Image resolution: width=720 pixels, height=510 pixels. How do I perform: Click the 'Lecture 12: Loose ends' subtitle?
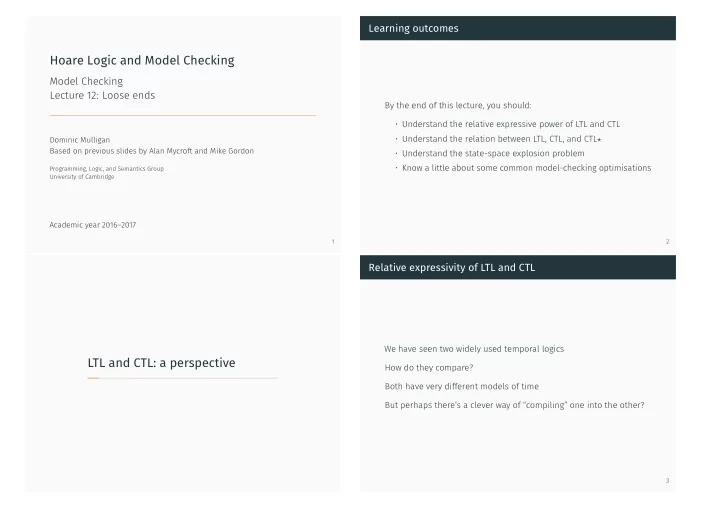point(102,95)
